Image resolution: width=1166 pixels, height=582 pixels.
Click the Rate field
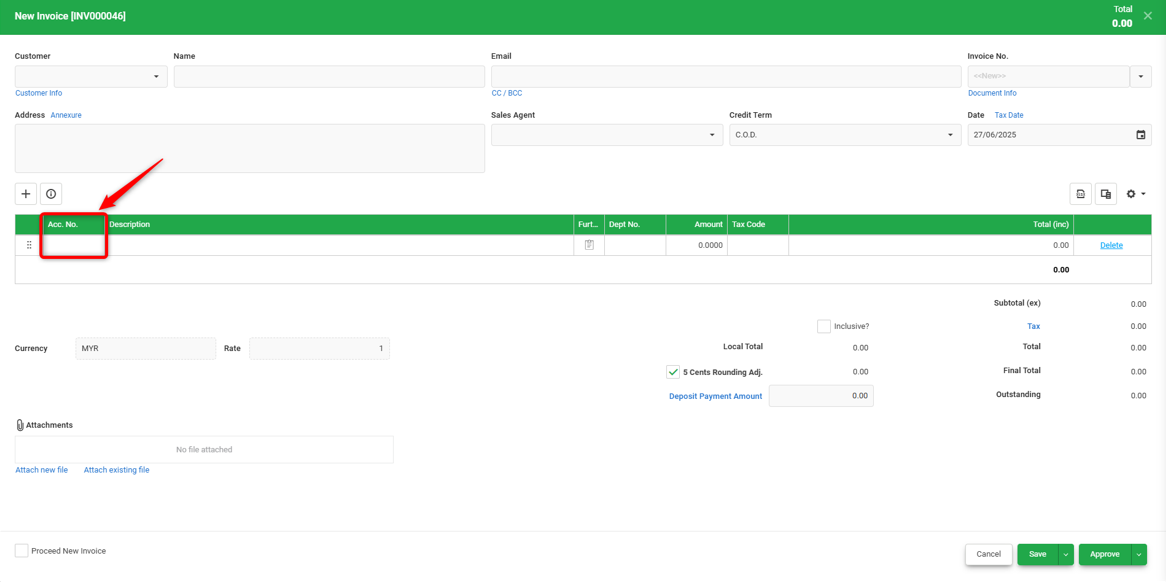(319, 349)
